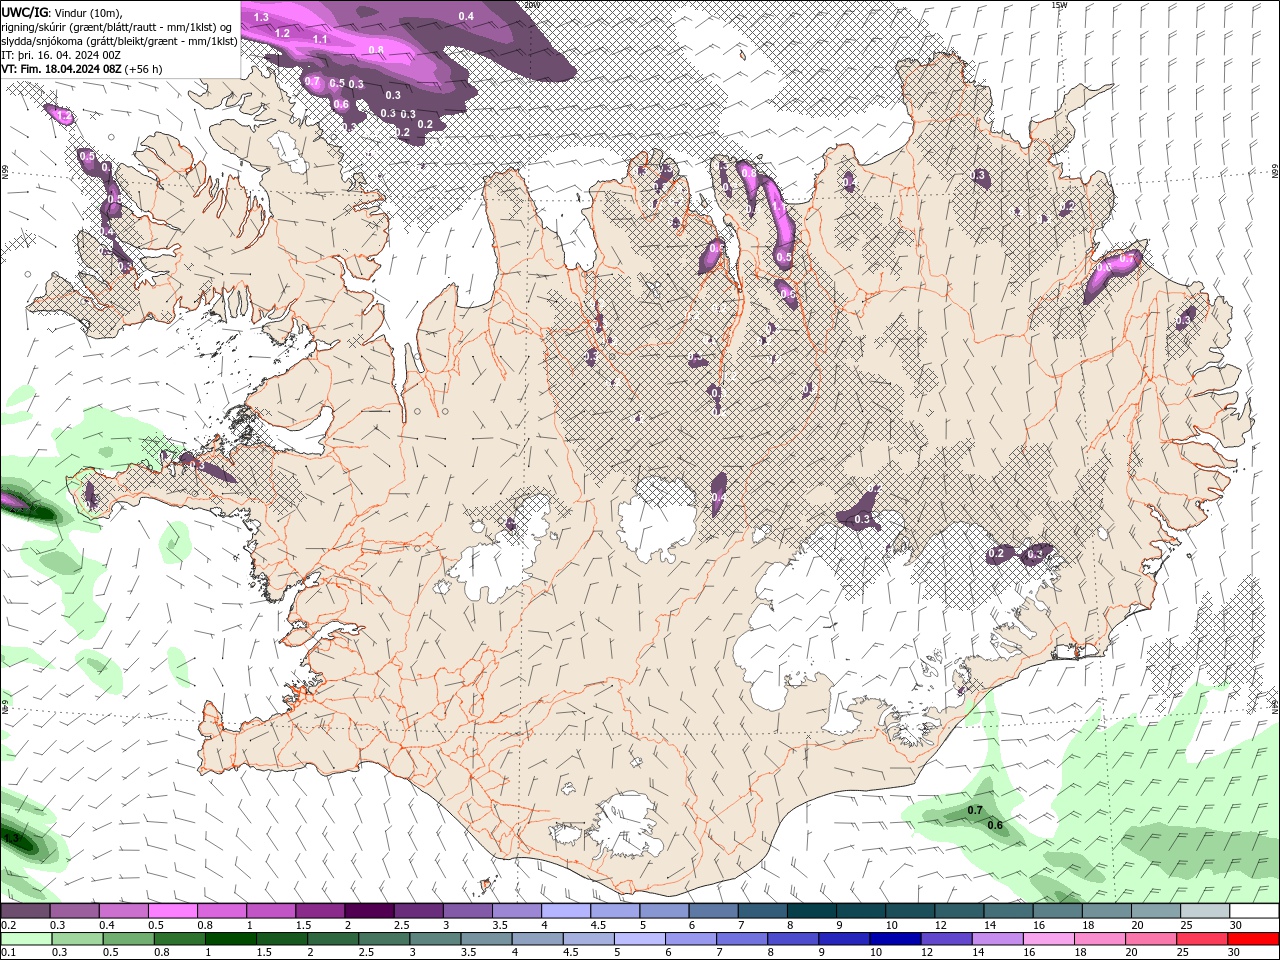This screenshot has height=960, width=1280.
Task: Click the '0.1' tick label in lower legend row
Action: (x=9, y=953)
